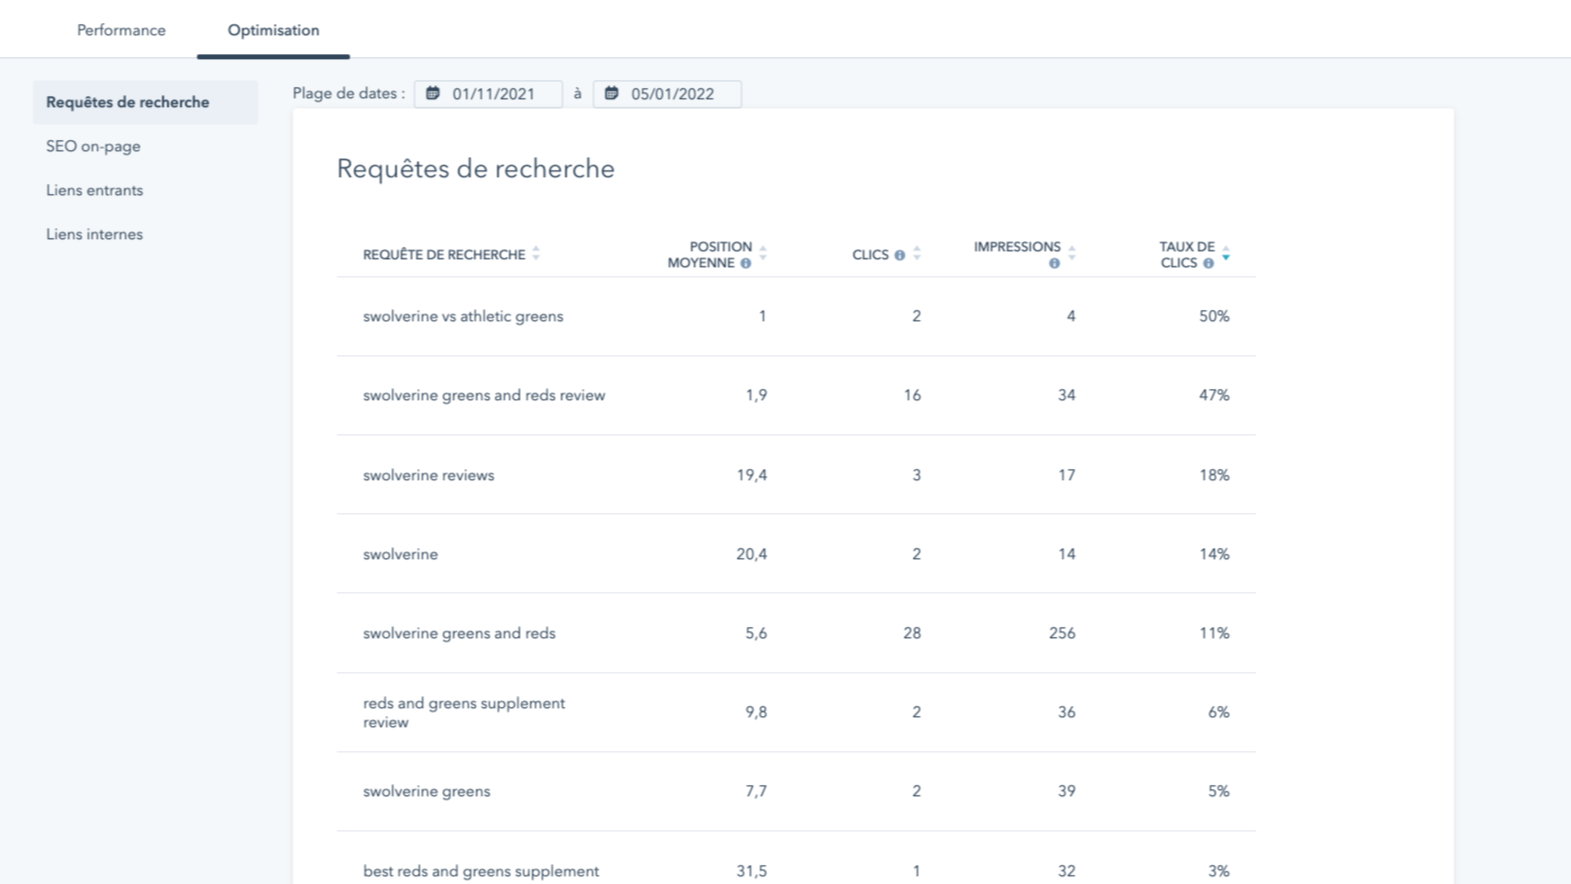Screen dimensions: 1571x884
Task: Click the 18% click rate value
Action: (x=1214, y=475)
